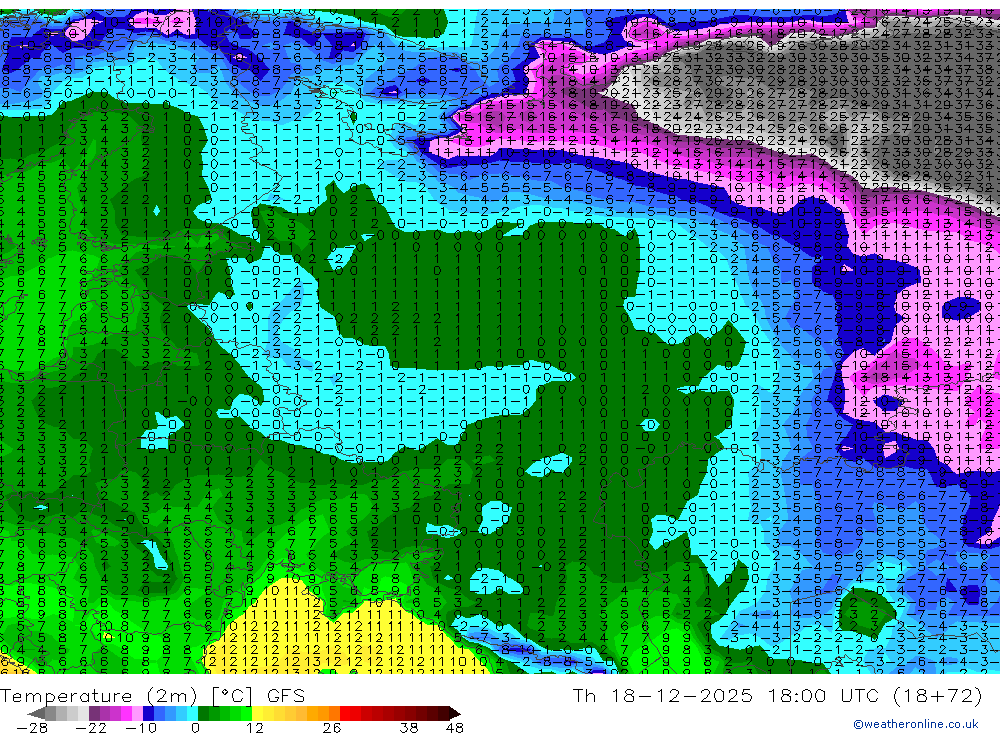Click the 'Th 18-12-2025 18:00 UTC (18+72)' timestamp
Image resolution: width=1000 pixels, height=733 pixels.
777,695
